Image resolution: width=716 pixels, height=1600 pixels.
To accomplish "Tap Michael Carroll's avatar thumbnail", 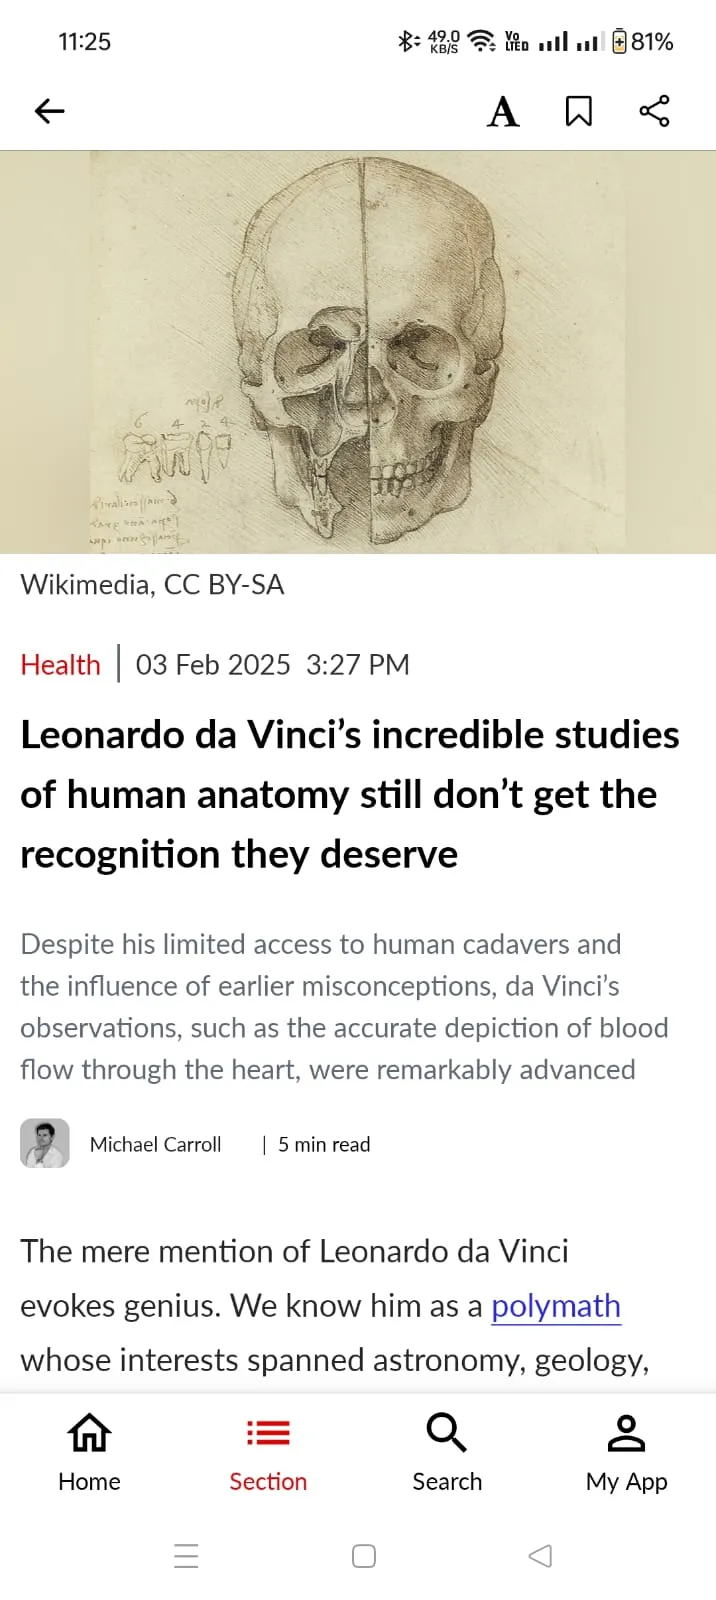I will [45, 1143].
